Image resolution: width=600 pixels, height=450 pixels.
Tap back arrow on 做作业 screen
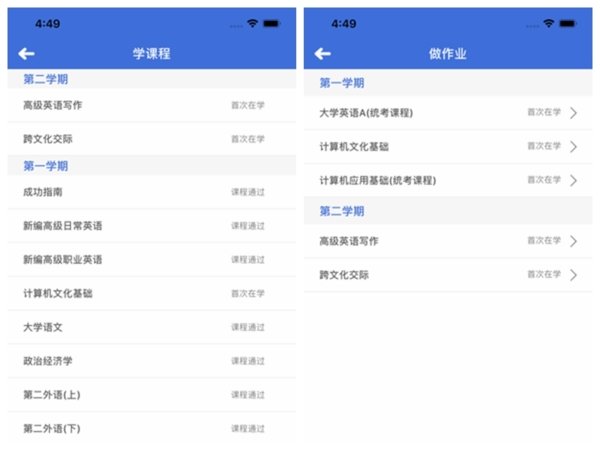(322, 54)
